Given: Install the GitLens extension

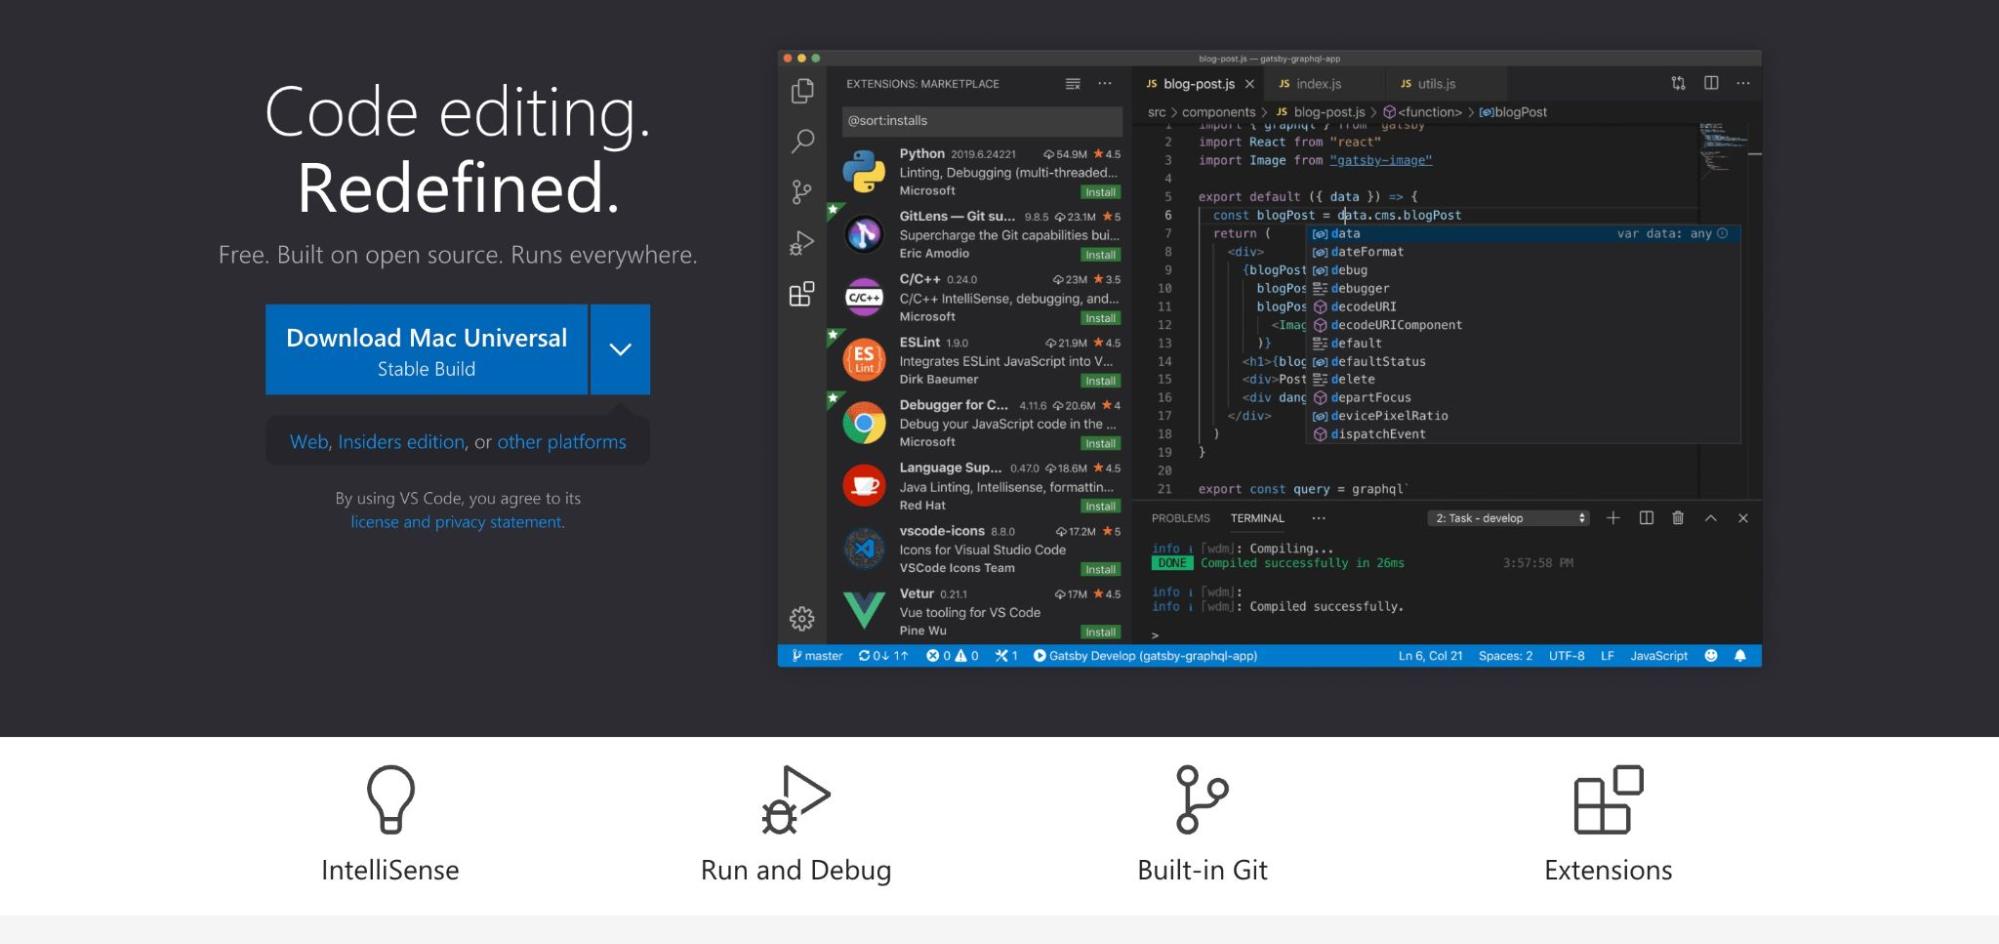Looking at the screenshot, I should (x=1101, y=255).
